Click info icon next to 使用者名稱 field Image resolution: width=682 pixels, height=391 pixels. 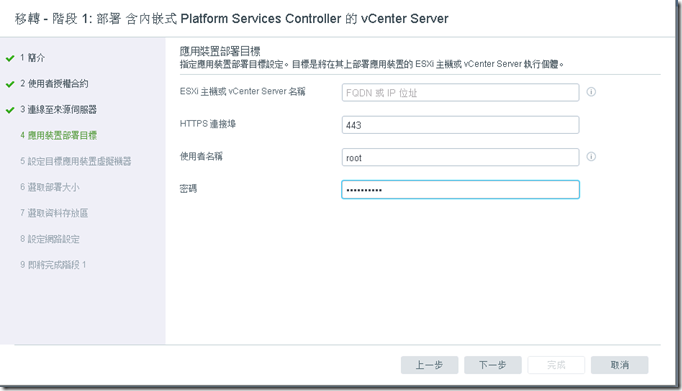coord(591,157)
